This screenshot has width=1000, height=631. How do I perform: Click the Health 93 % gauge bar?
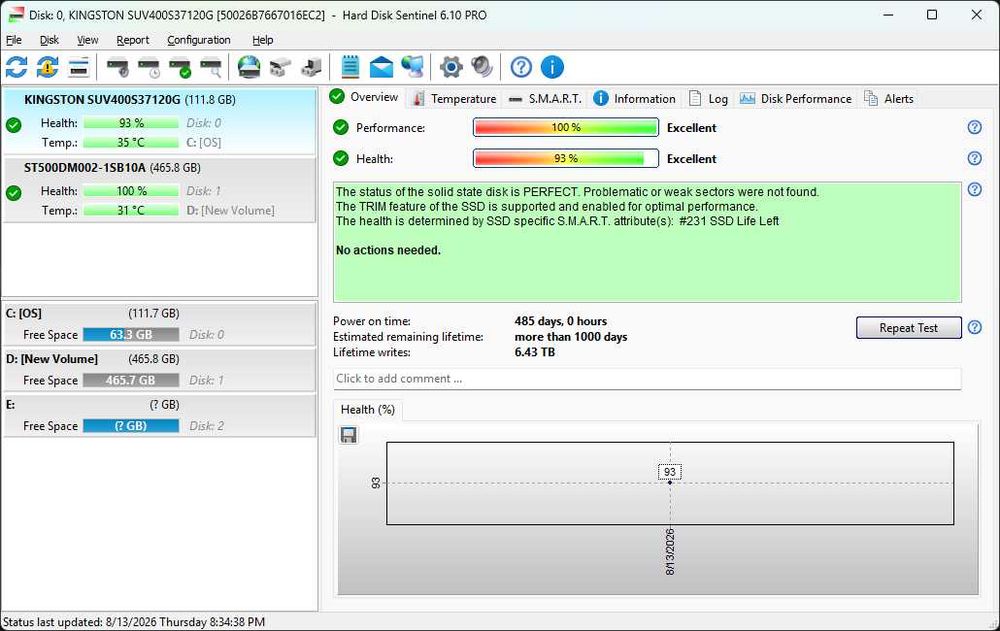pos(566,158)
